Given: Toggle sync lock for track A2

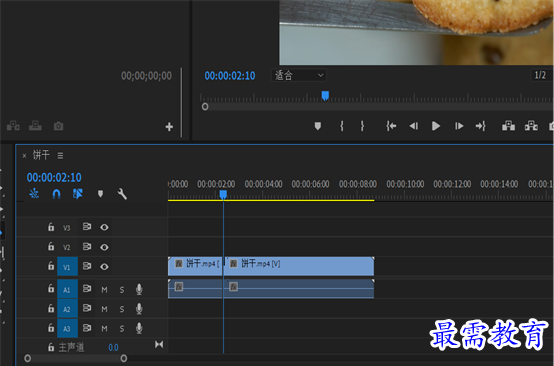Looking at the screenshot, I should point(87,308).
